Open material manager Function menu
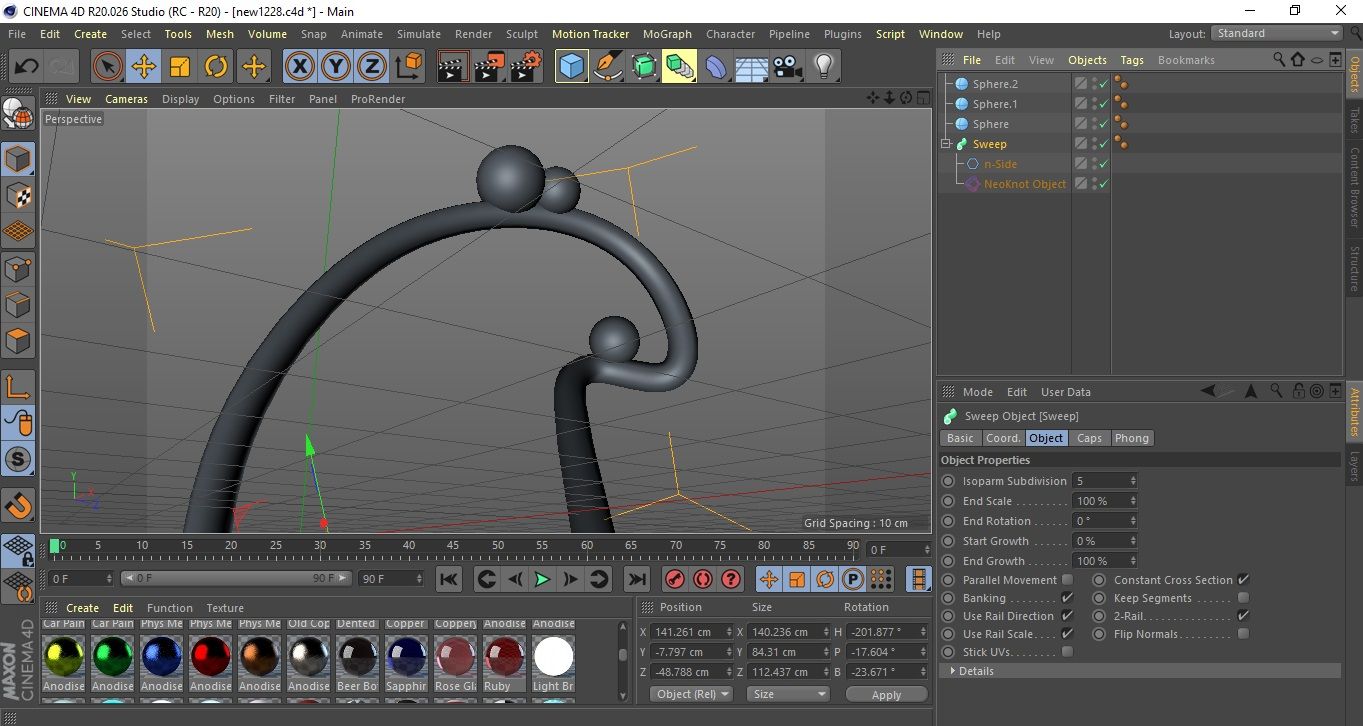The height and width of the screenshot is (726, 1363). 170,608
